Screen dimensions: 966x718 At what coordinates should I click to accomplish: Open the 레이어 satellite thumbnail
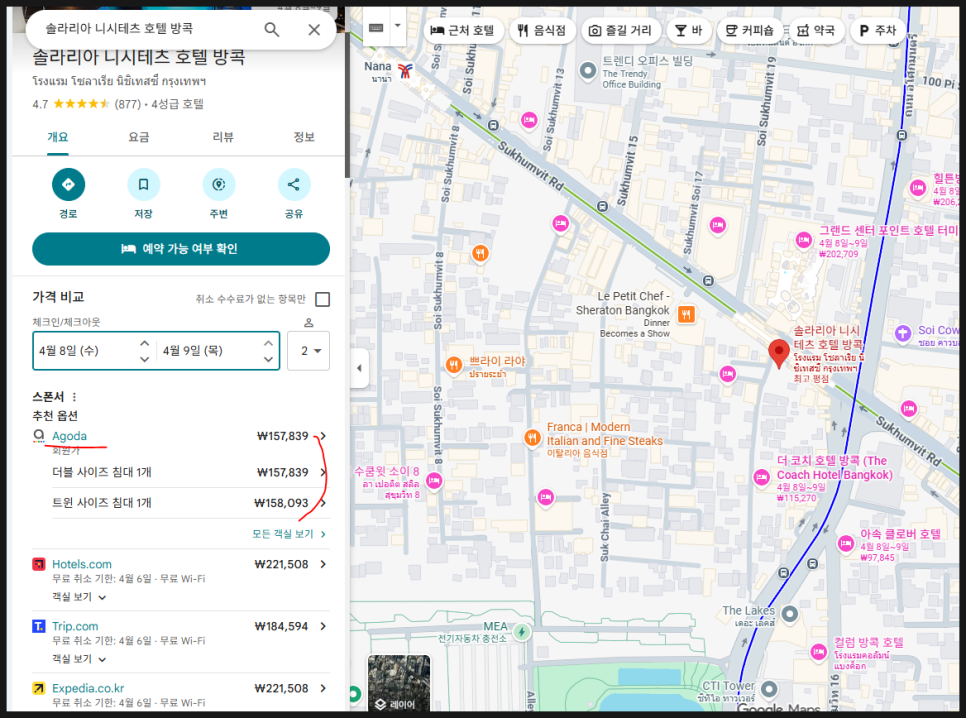click(x=399, y=683)
